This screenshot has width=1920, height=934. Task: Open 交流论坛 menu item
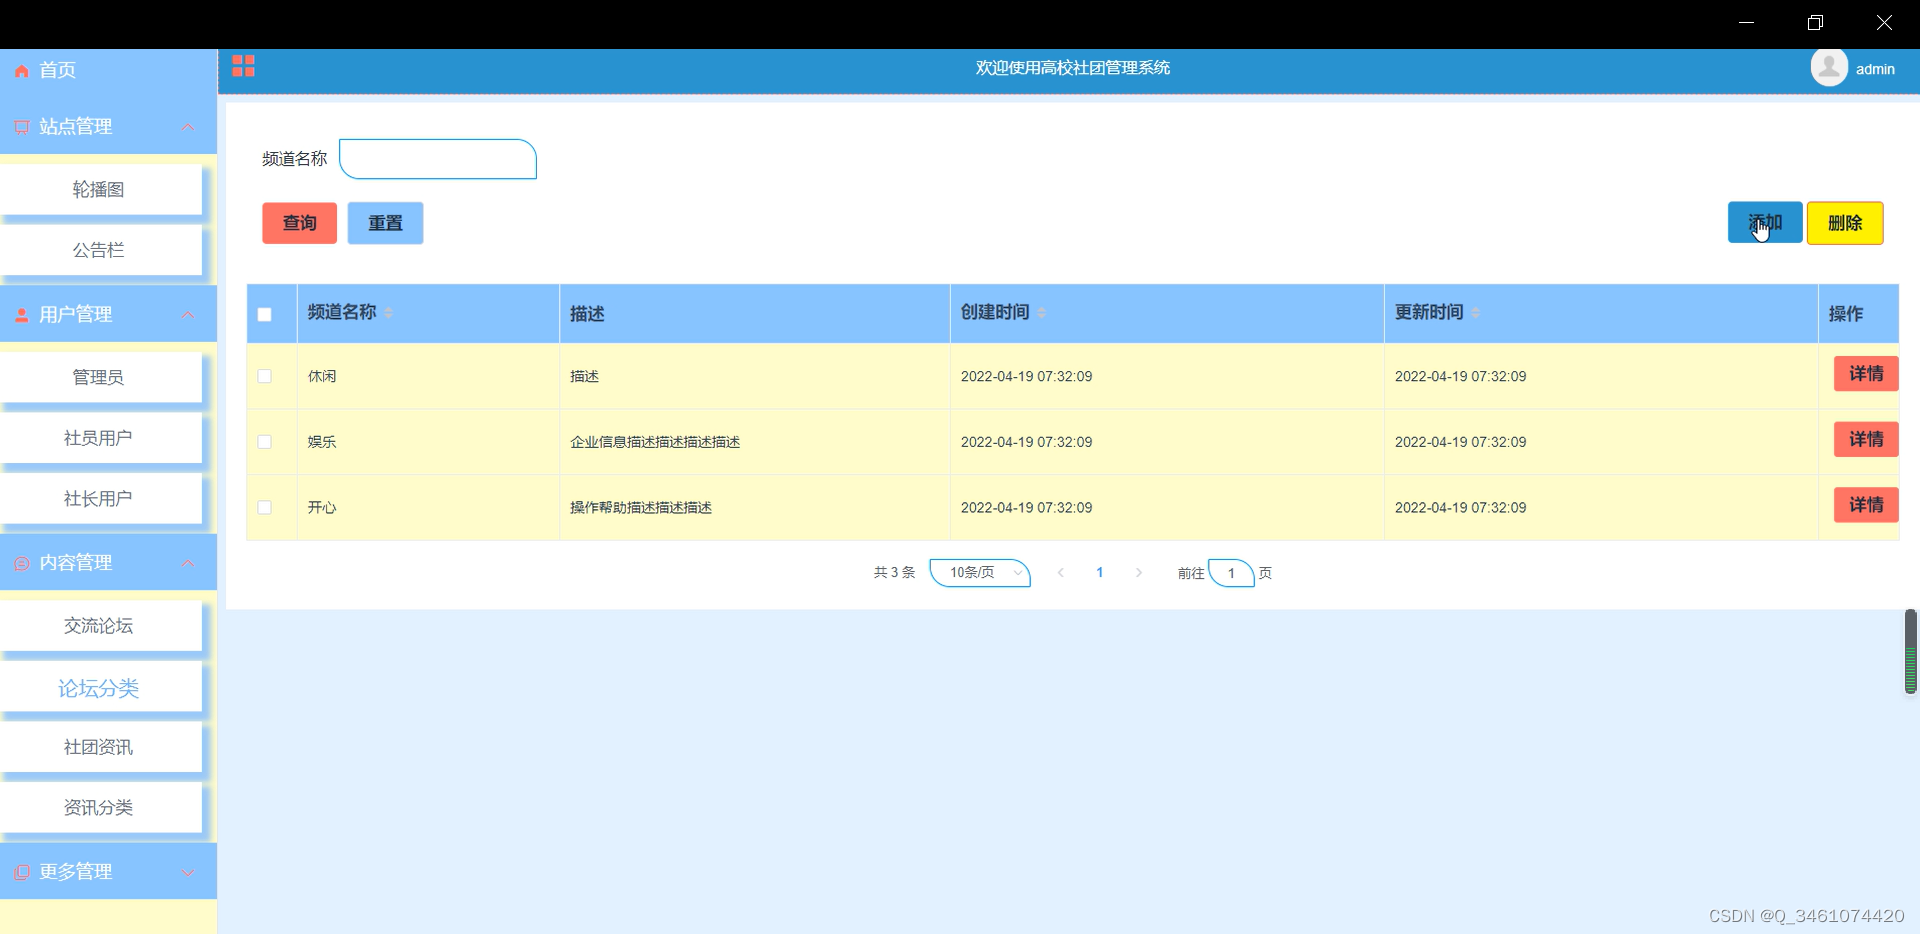click(x=100, y=626)
